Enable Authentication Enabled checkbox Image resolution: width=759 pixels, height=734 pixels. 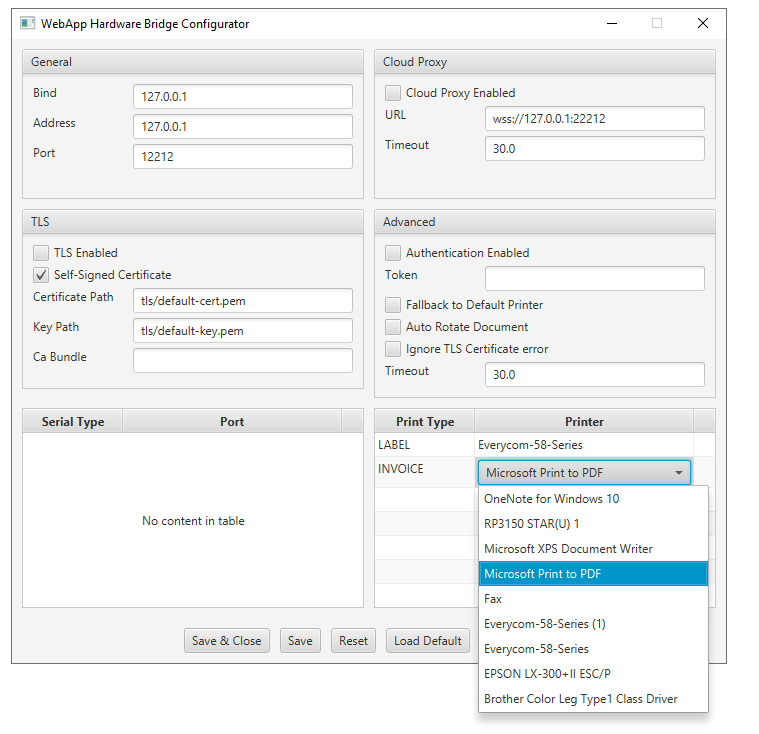pos(393,253)
